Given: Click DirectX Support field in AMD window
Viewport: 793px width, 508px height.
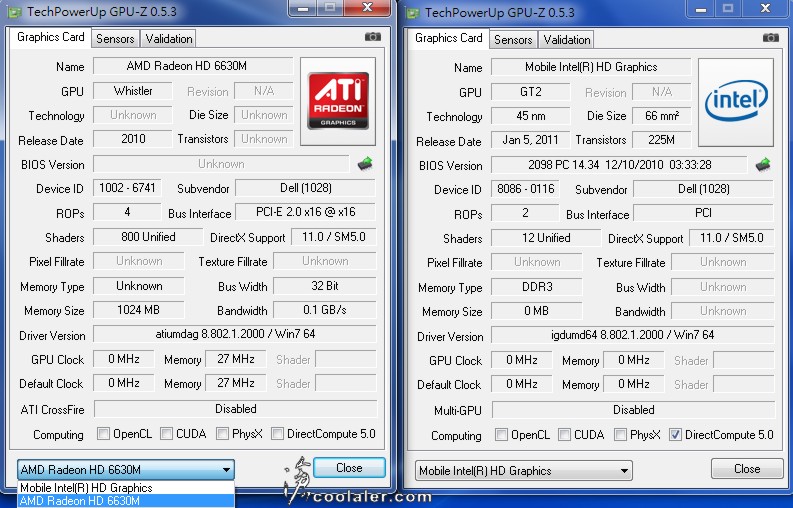Looking at the screenshot, I should click(334, 237).
